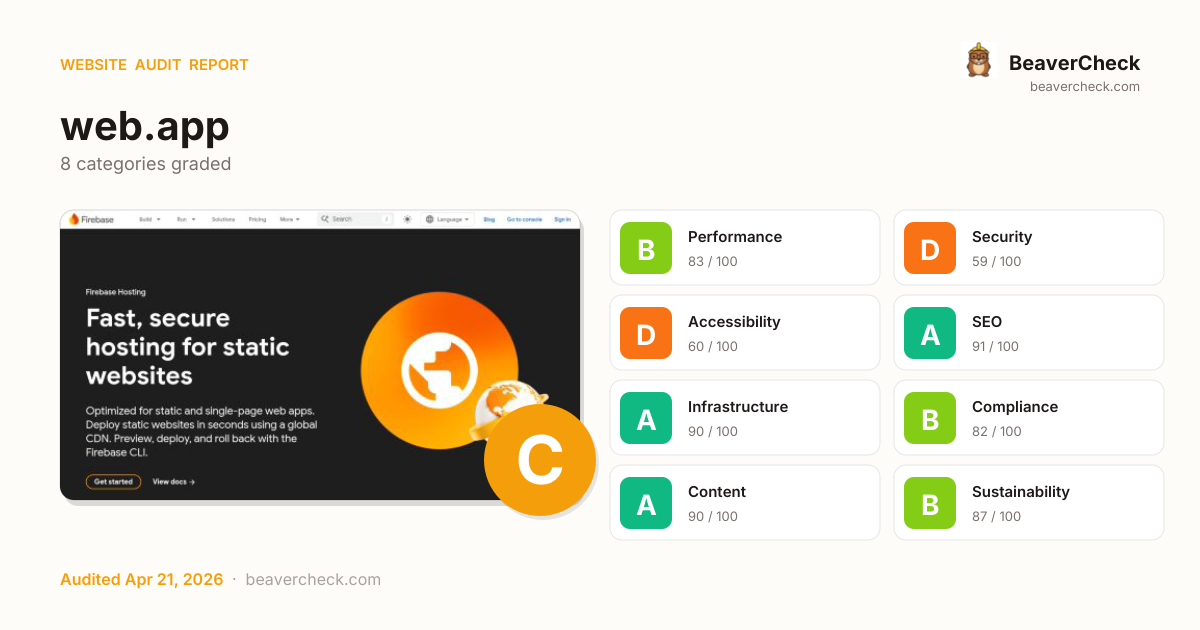Select the Solutions menu item
The height and width of the screenshot is (630, 1200).
coord(223,219)
